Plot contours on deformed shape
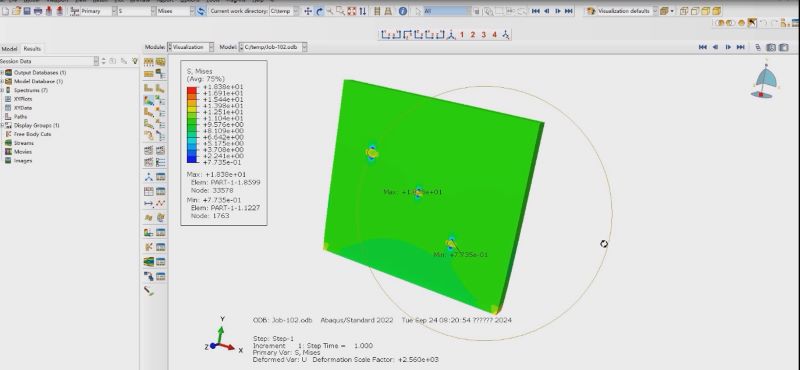The height and width of the screenshot is (370, 800). coord(148,100)
